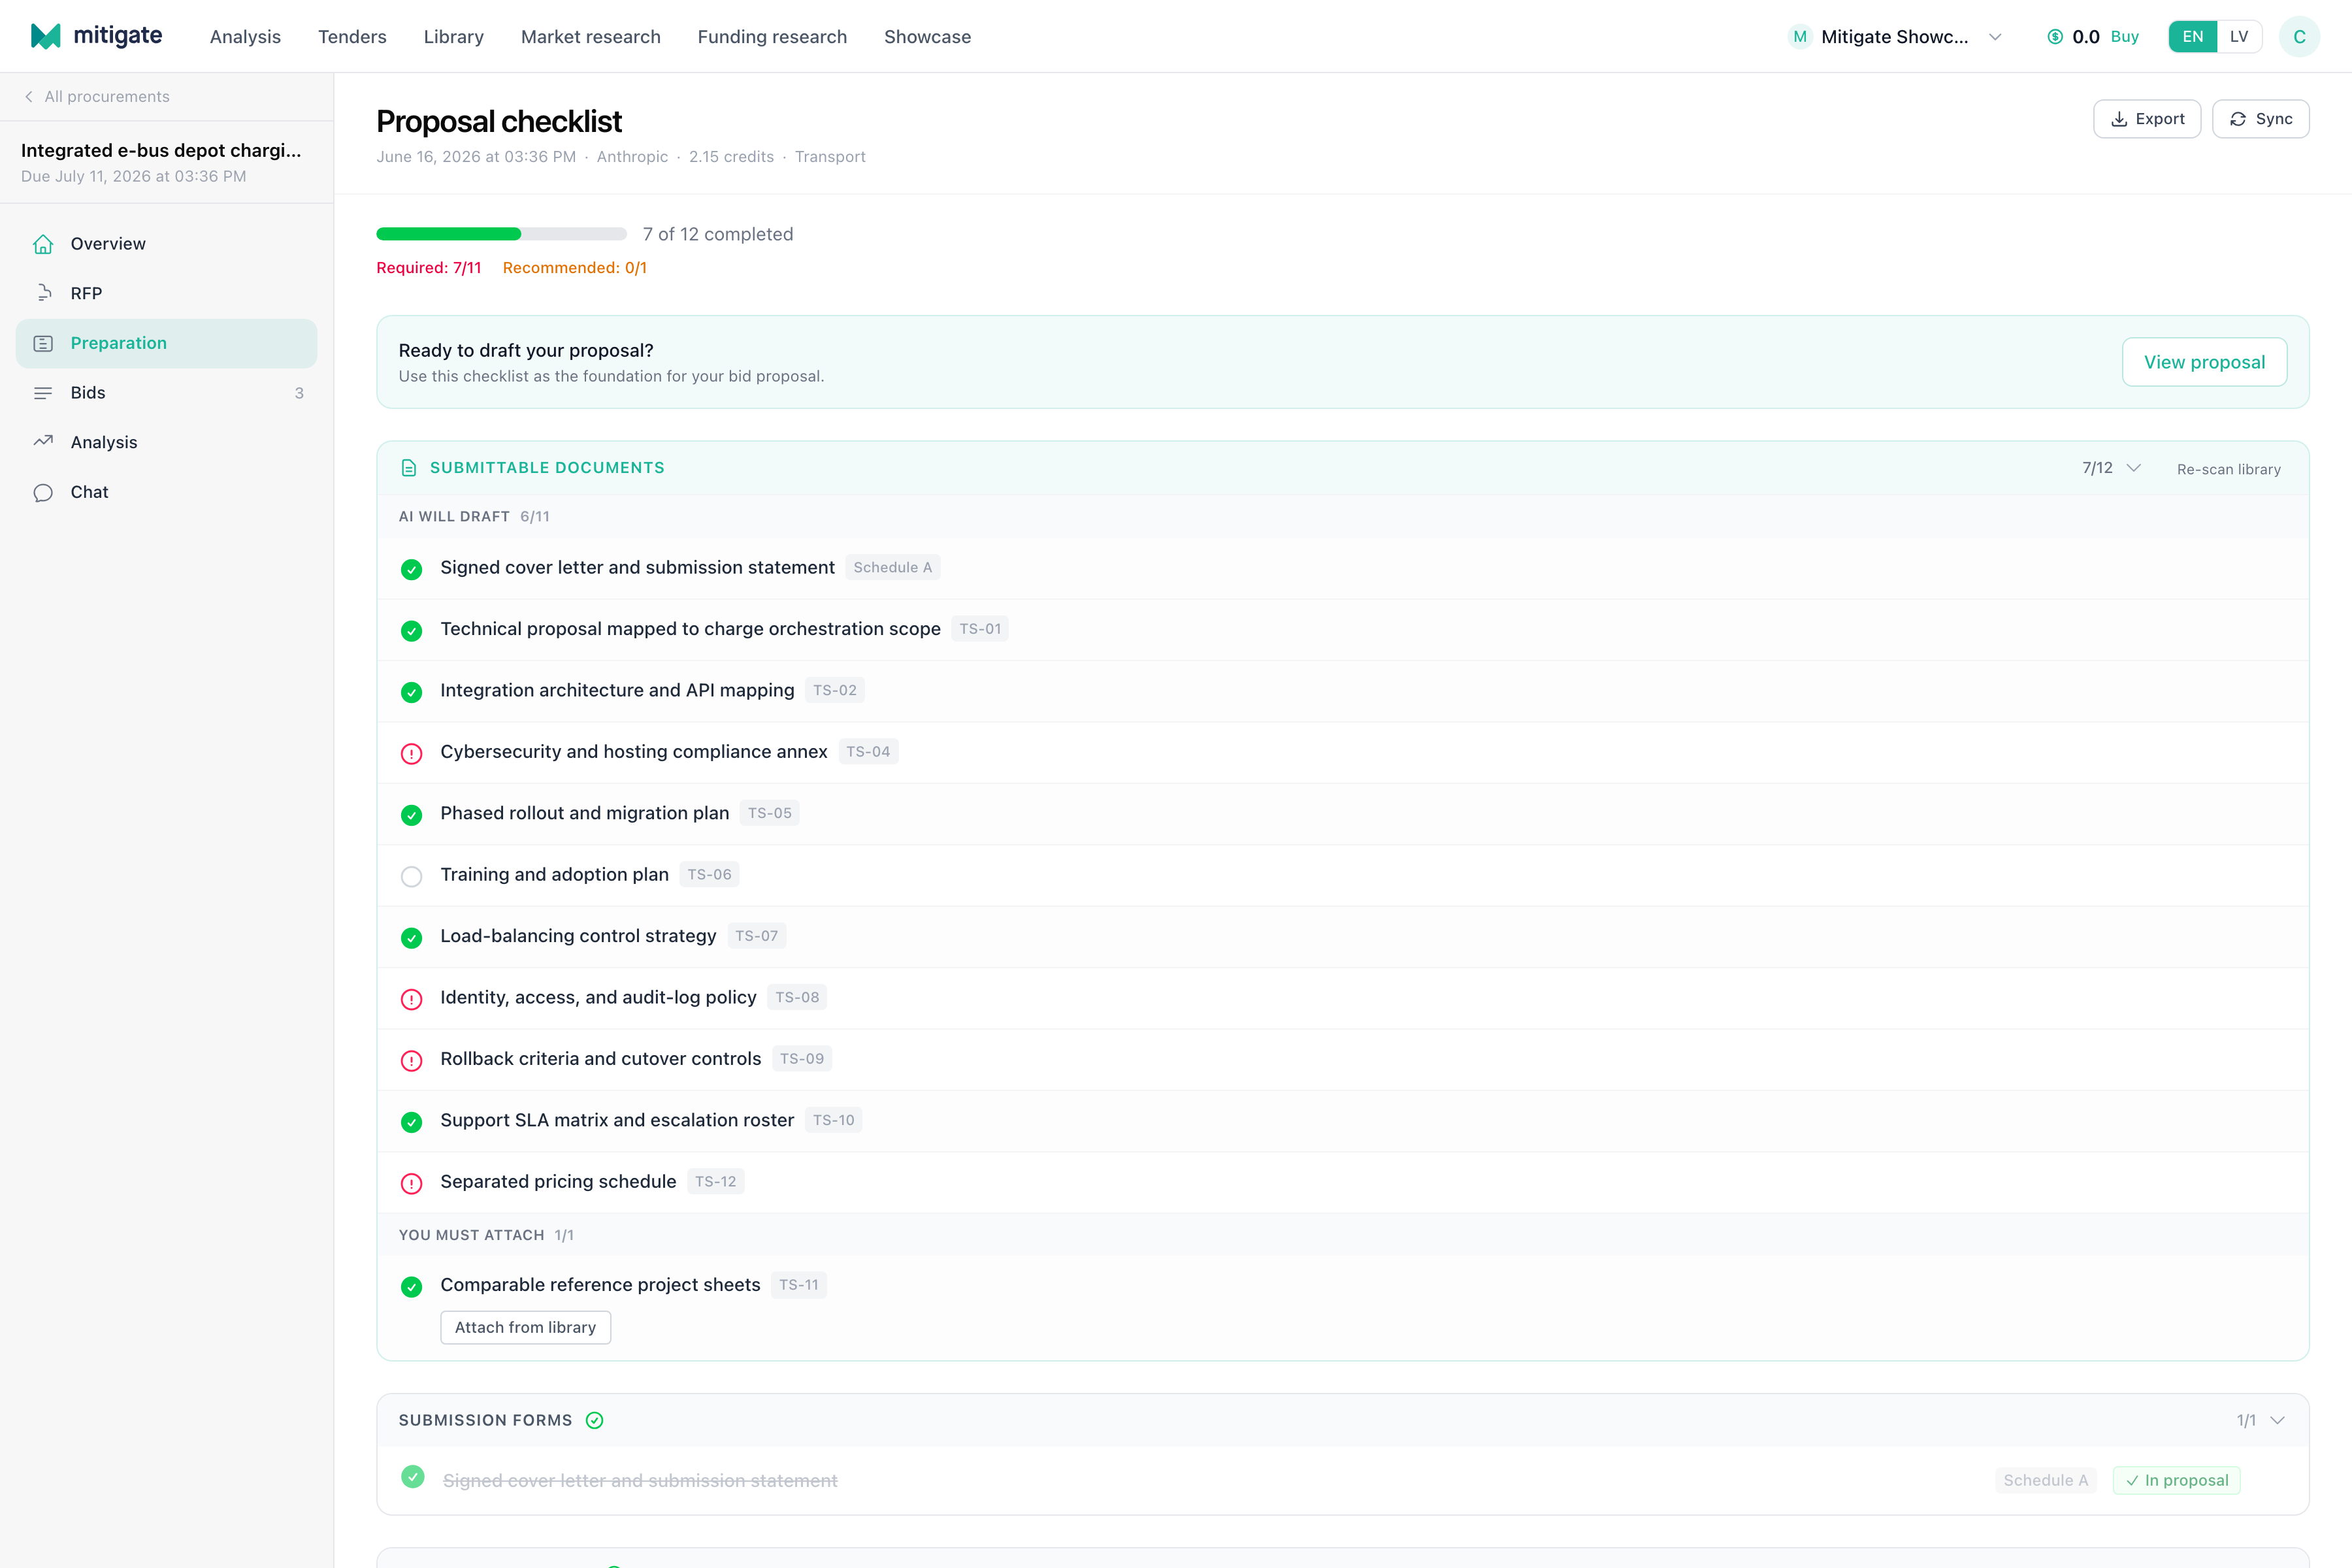Click the Submittable Documents file icon

[x=409, y=468]
